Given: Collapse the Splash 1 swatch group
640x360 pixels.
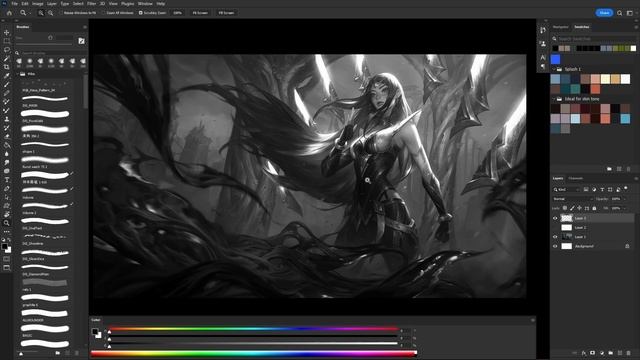Looking at the screenshot, I should [554, 69].
